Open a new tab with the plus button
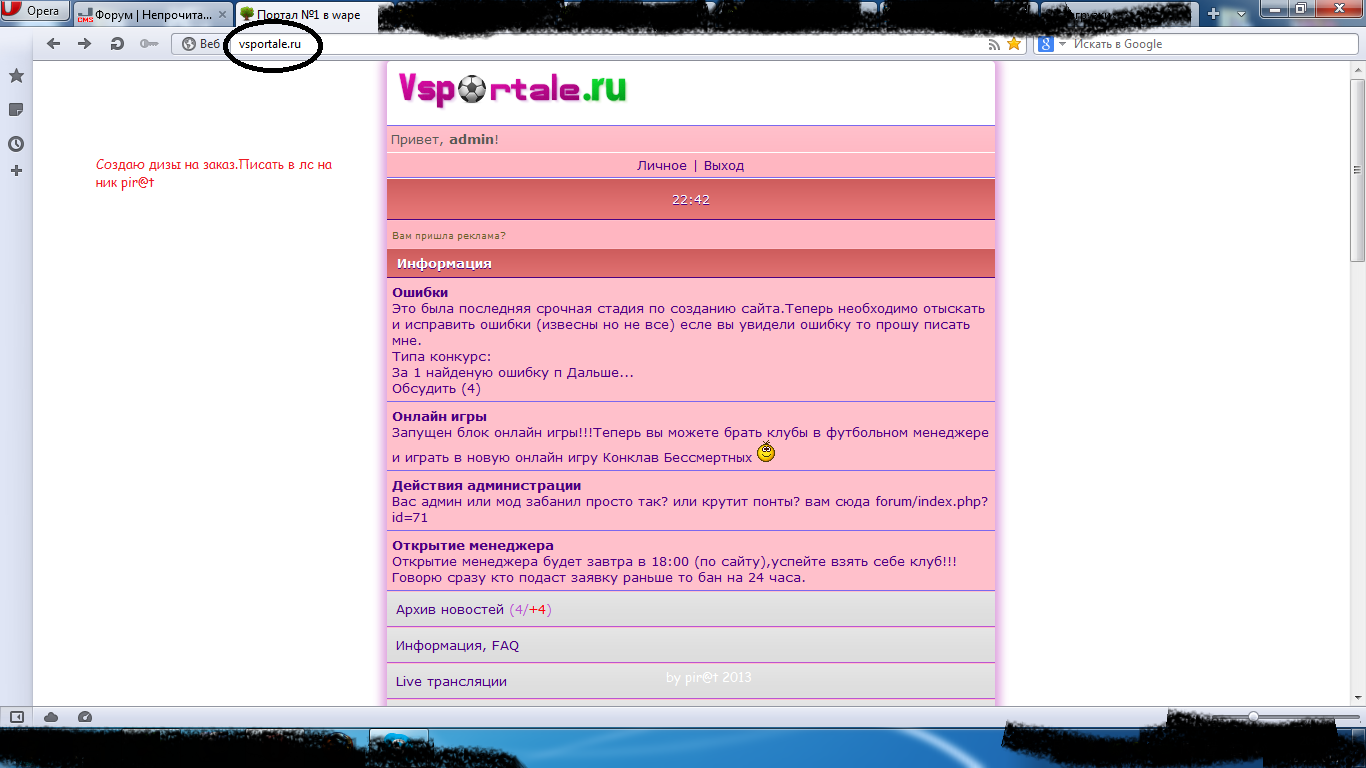 point(1213,14)
